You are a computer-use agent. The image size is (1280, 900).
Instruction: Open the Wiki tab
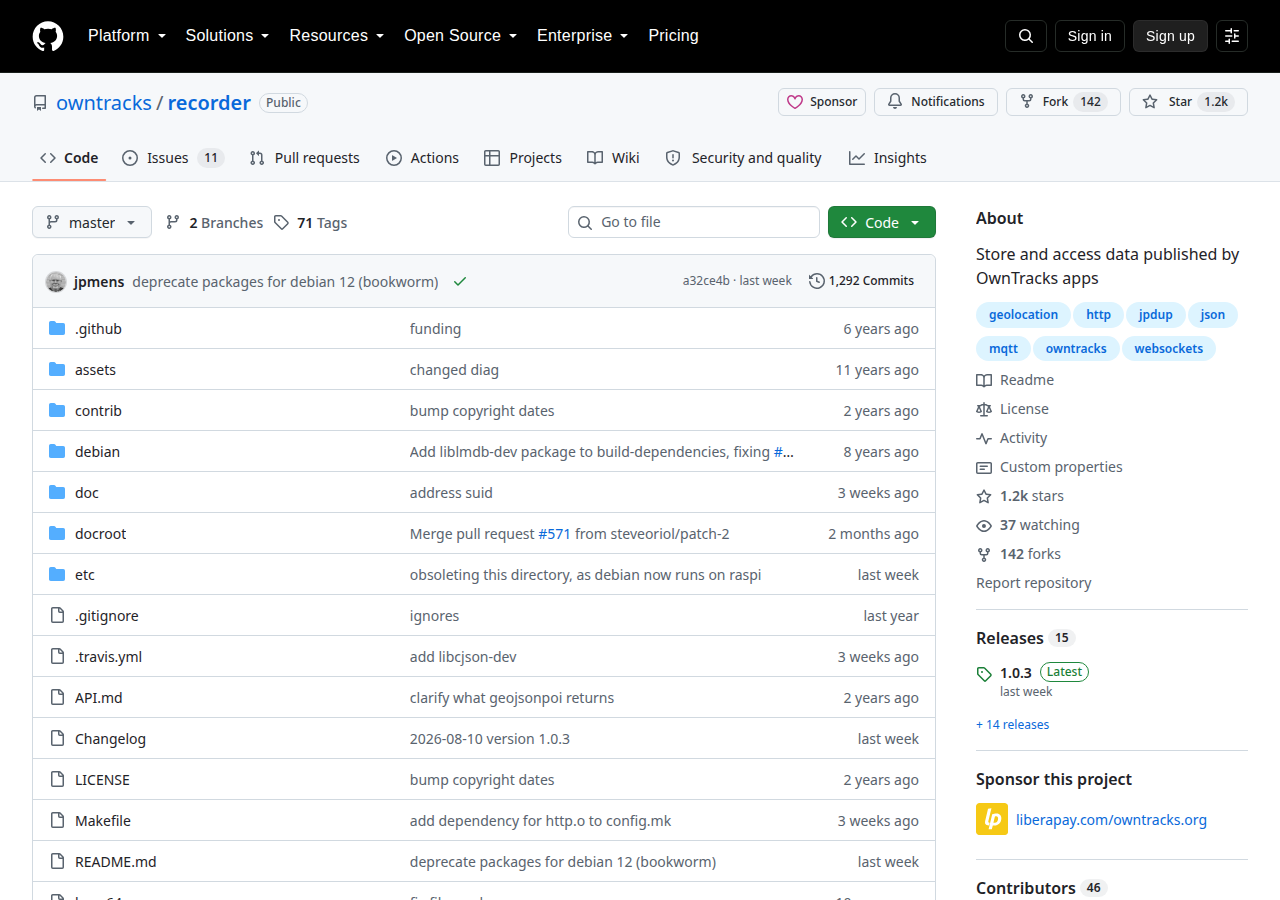[613, 158]
